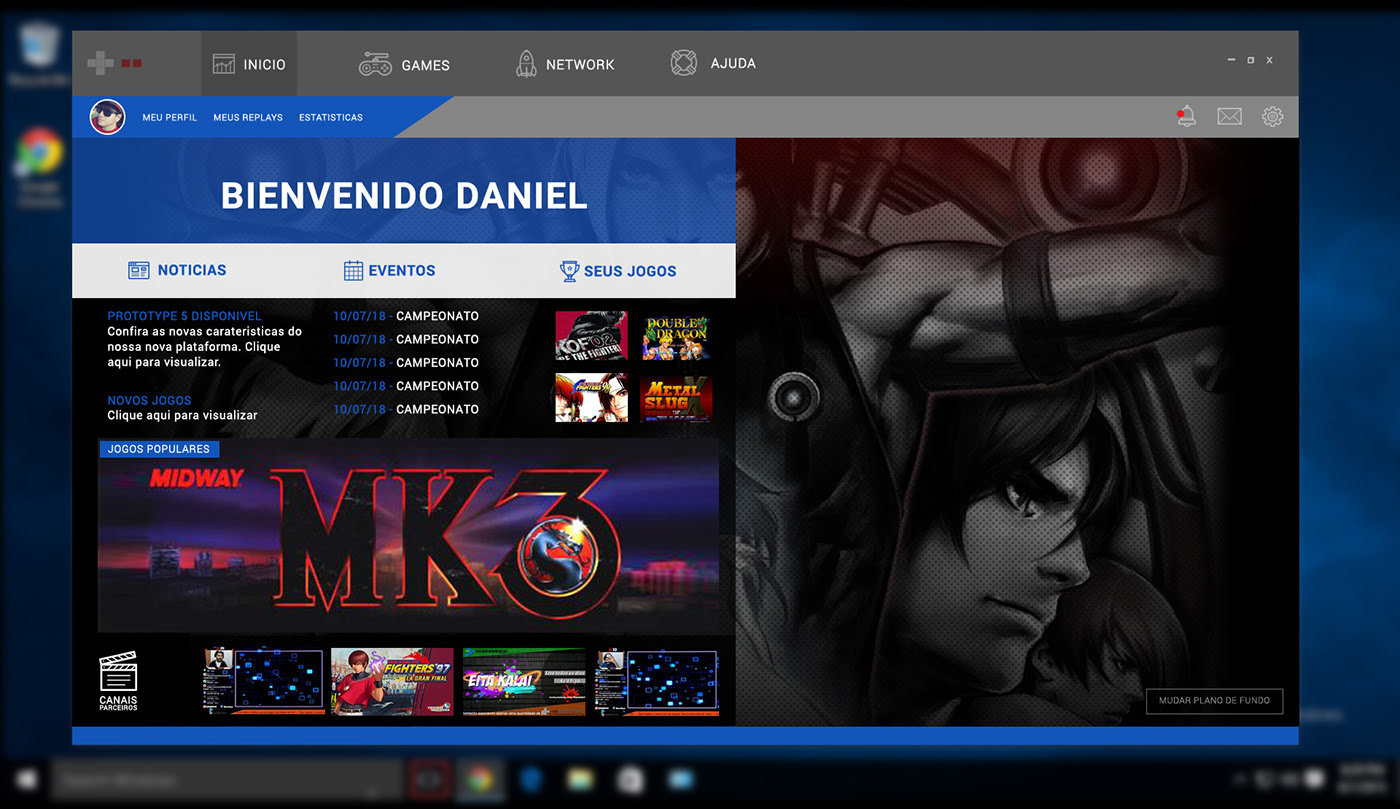Screen dimensions: 1400x809
Task: Open the INICIO tab
Action: 249,64
